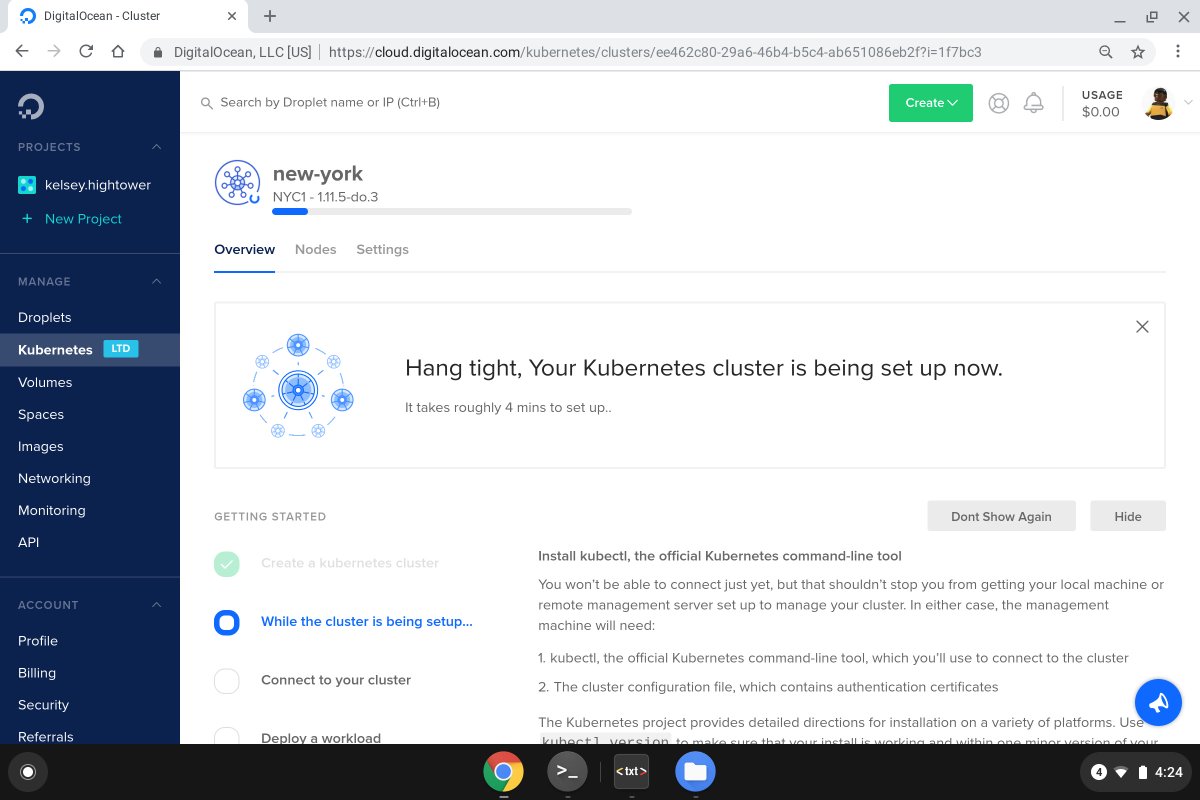Image resolution: width=1200 pixels, height=800 pixels.
Task: Open Chrome three-dot menu
Action: [x=1178, y=52]
